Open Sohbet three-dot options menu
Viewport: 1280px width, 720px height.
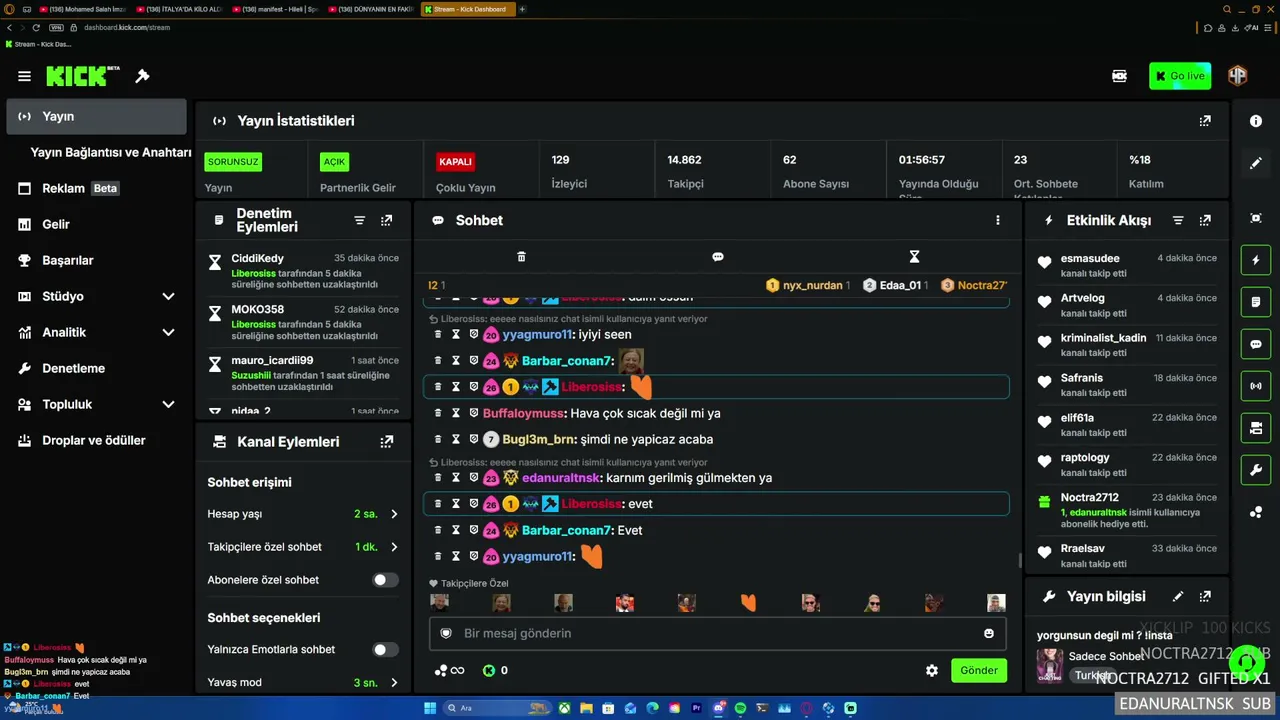(997, 220)
